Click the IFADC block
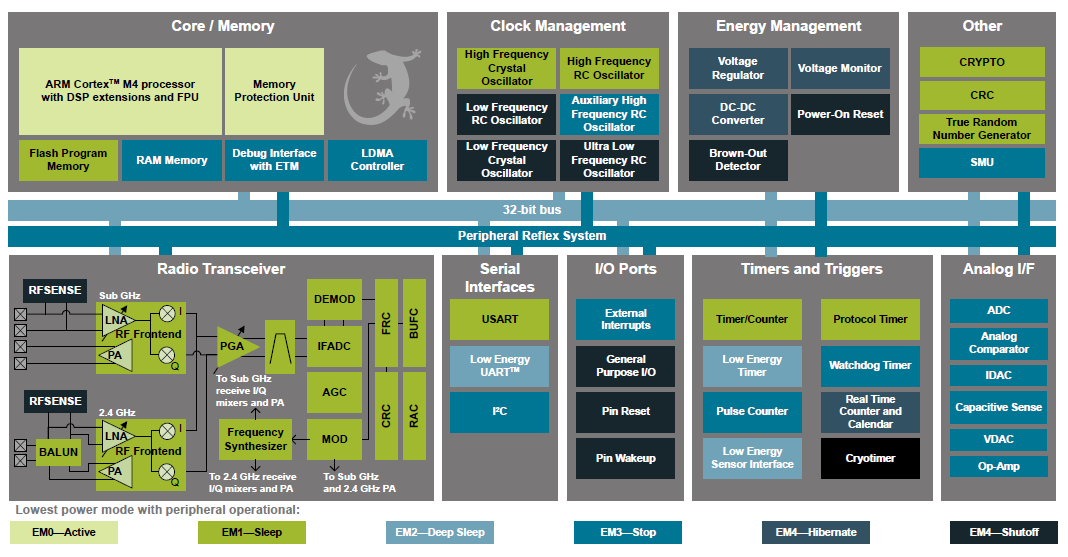The image size is (1068, 557). coord(334,347)
